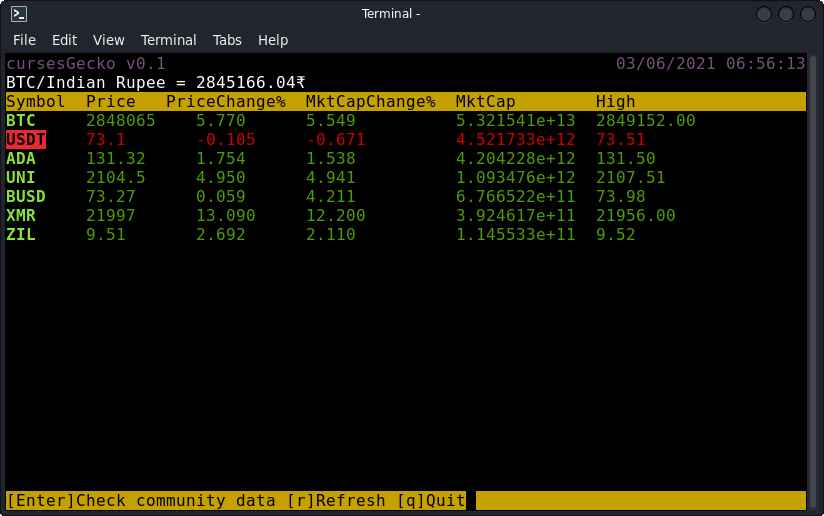Open the View menu
The image size is (824, 516).
click(109, 40)
